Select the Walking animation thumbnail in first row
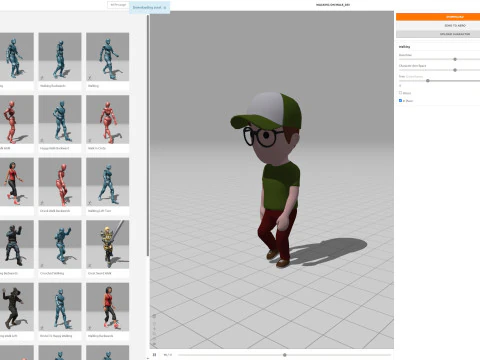This screenshot has height=360, width=480. pyautogui.click(x=107, y=57)
